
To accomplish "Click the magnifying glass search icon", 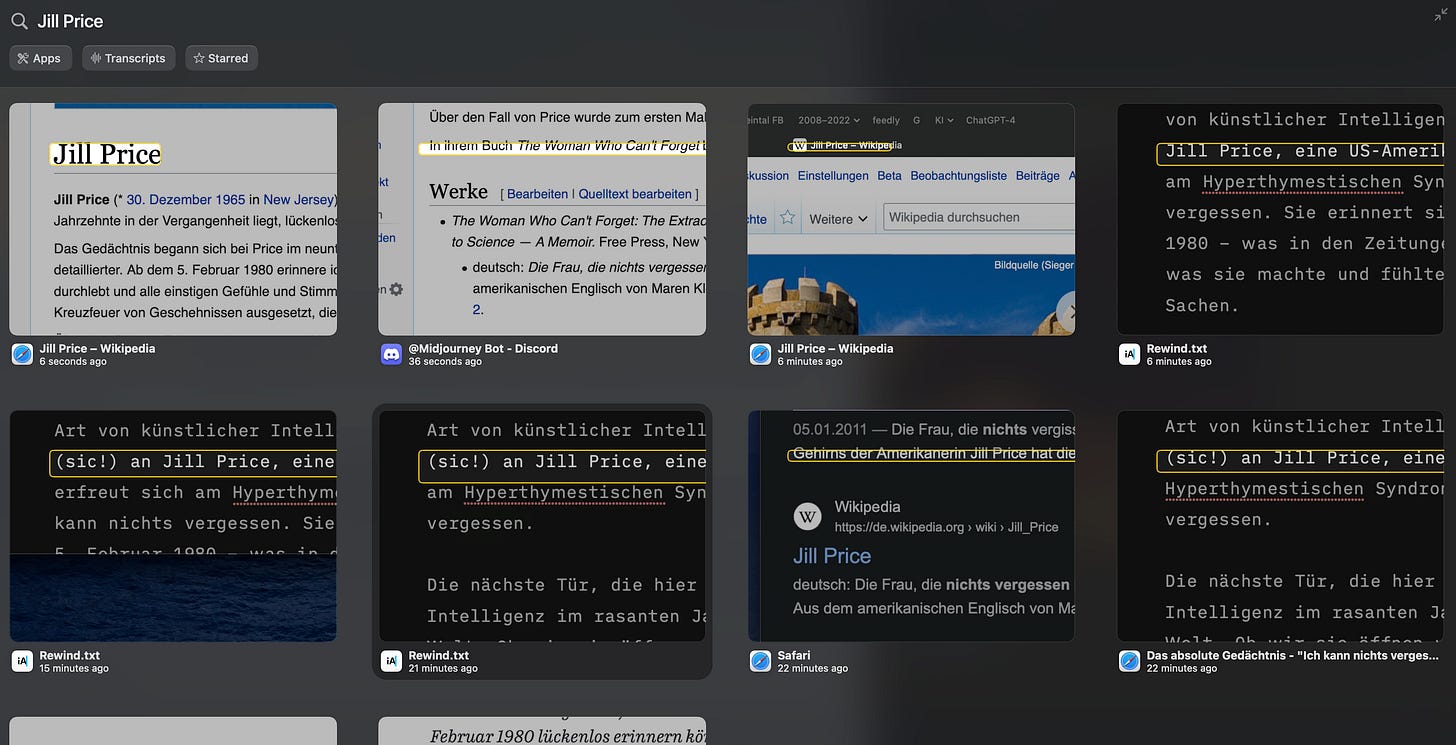I will click(x=19, y=21).
